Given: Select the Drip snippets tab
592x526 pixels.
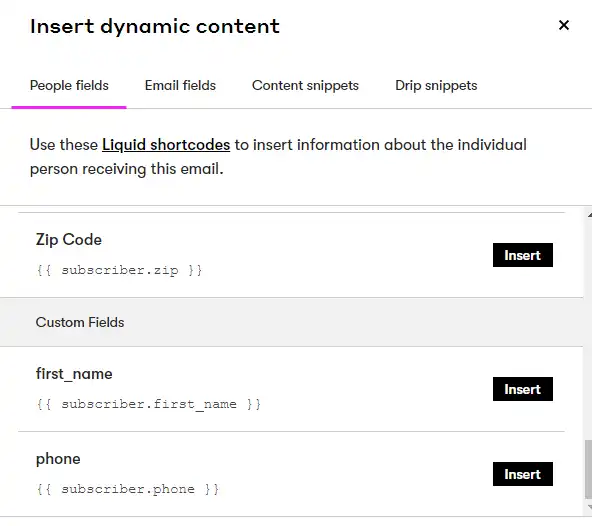Looking at the screenshot, I should click(436, 86).
